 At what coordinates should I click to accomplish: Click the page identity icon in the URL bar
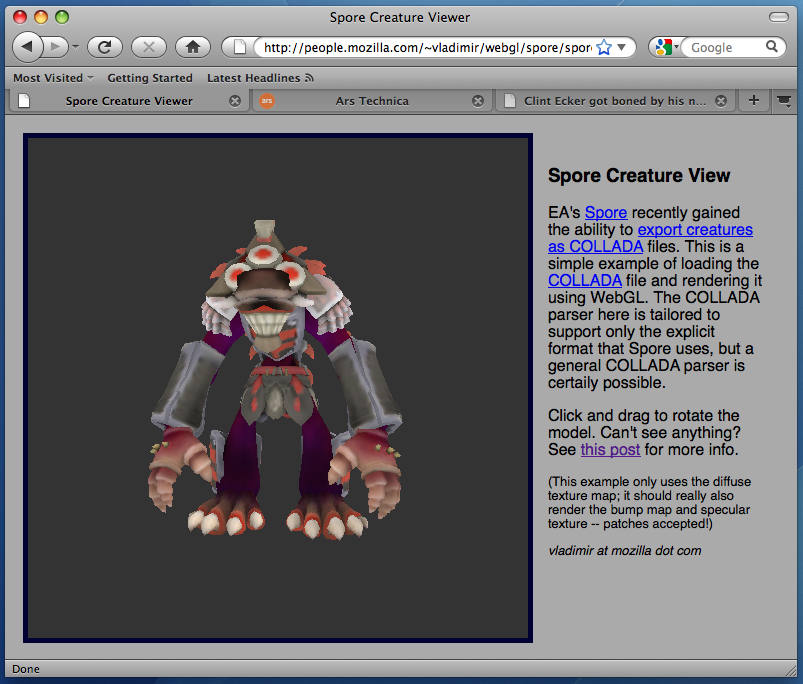click(239, 47)
